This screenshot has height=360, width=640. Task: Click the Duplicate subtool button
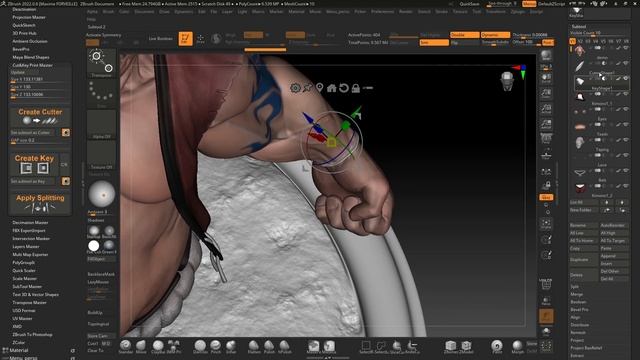(583, 260)
